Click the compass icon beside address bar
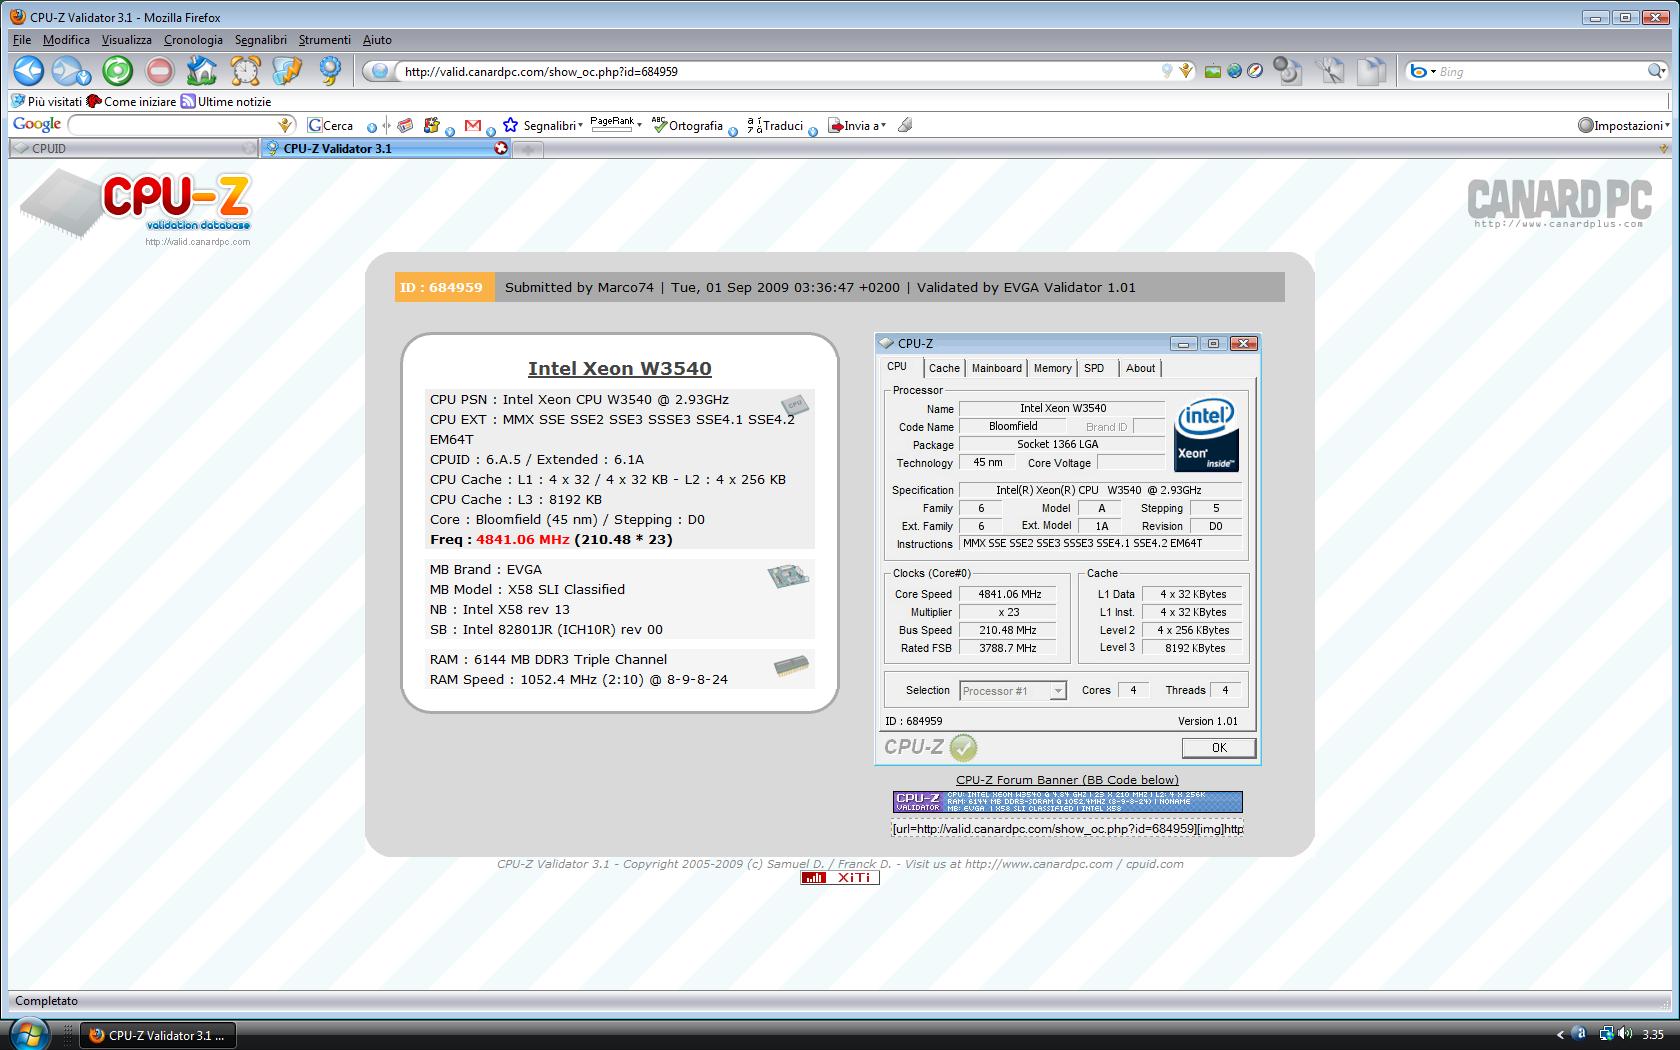 point(1255,71)
